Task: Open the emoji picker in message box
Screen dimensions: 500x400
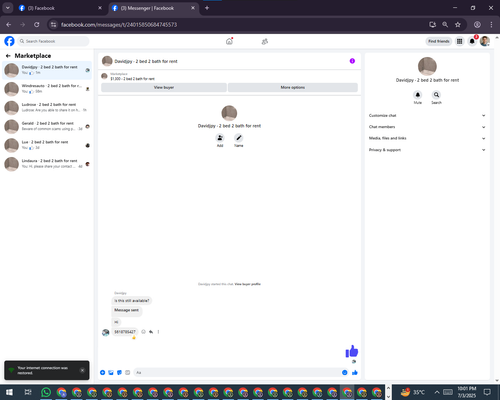Action: pos(345,372)
